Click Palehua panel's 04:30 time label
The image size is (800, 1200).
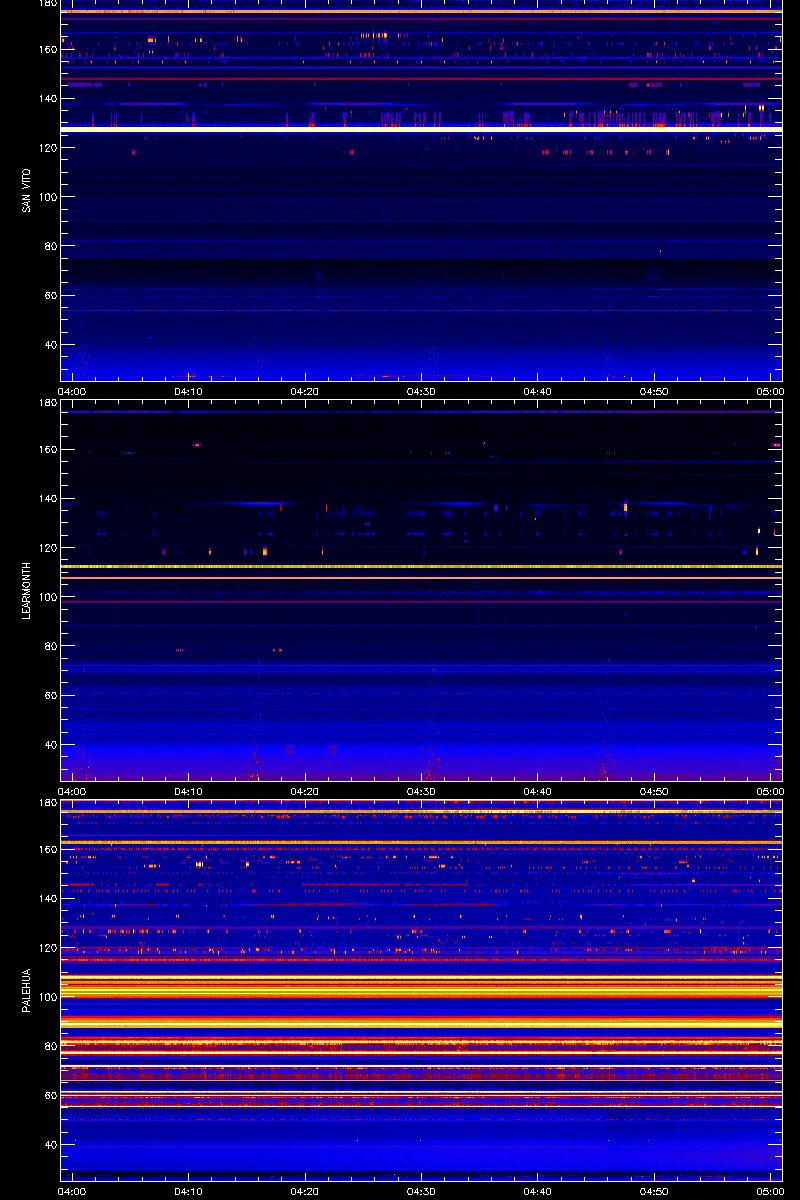tap(421, 1191)
